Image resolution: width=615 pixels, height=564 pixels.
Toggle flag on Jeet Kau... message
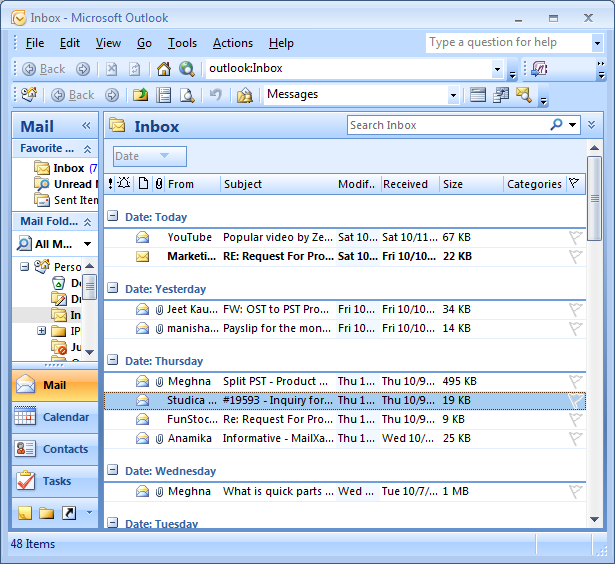[576, 309]
